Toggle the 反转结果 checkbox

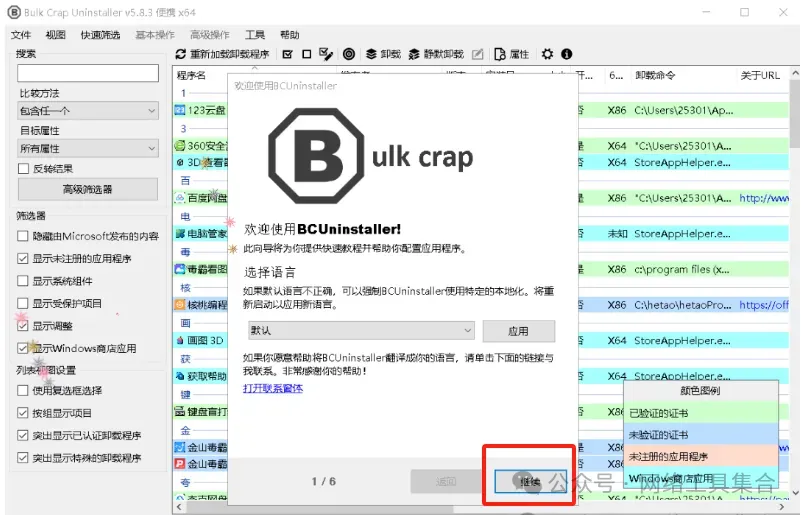(x=23, y=169)
